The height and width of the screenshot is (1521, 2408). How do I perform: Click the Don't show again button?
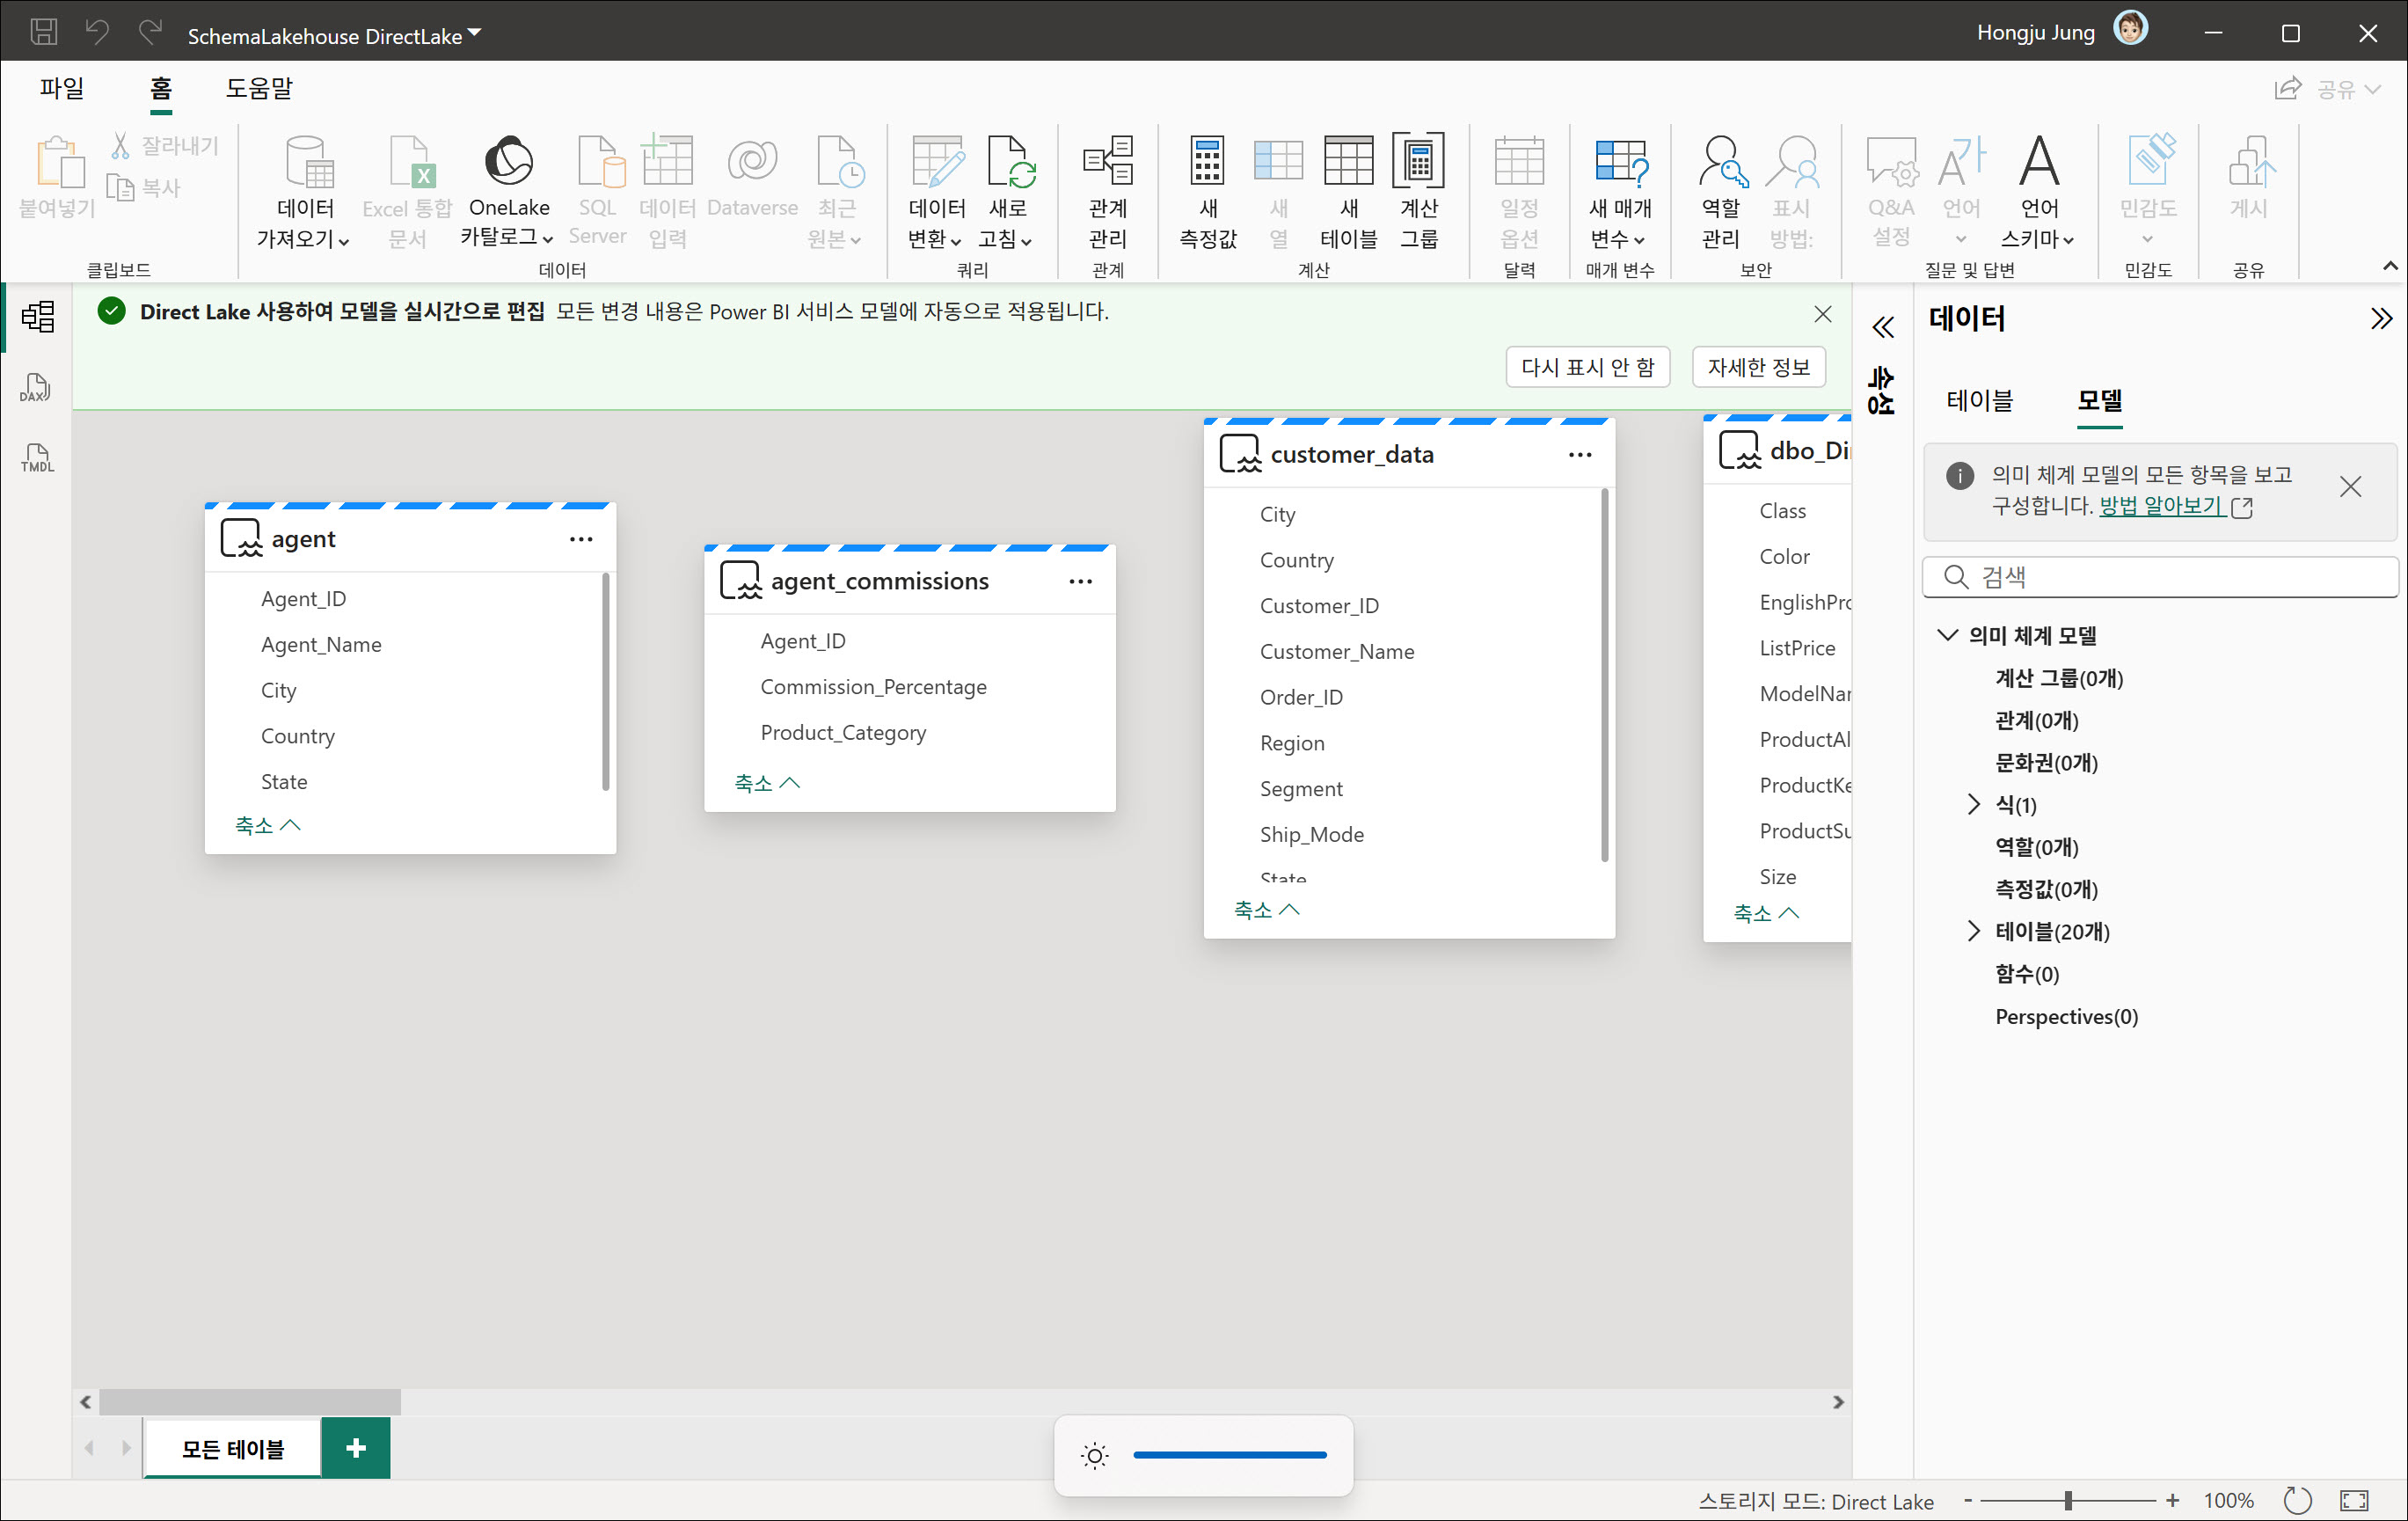coord(1587,367)
